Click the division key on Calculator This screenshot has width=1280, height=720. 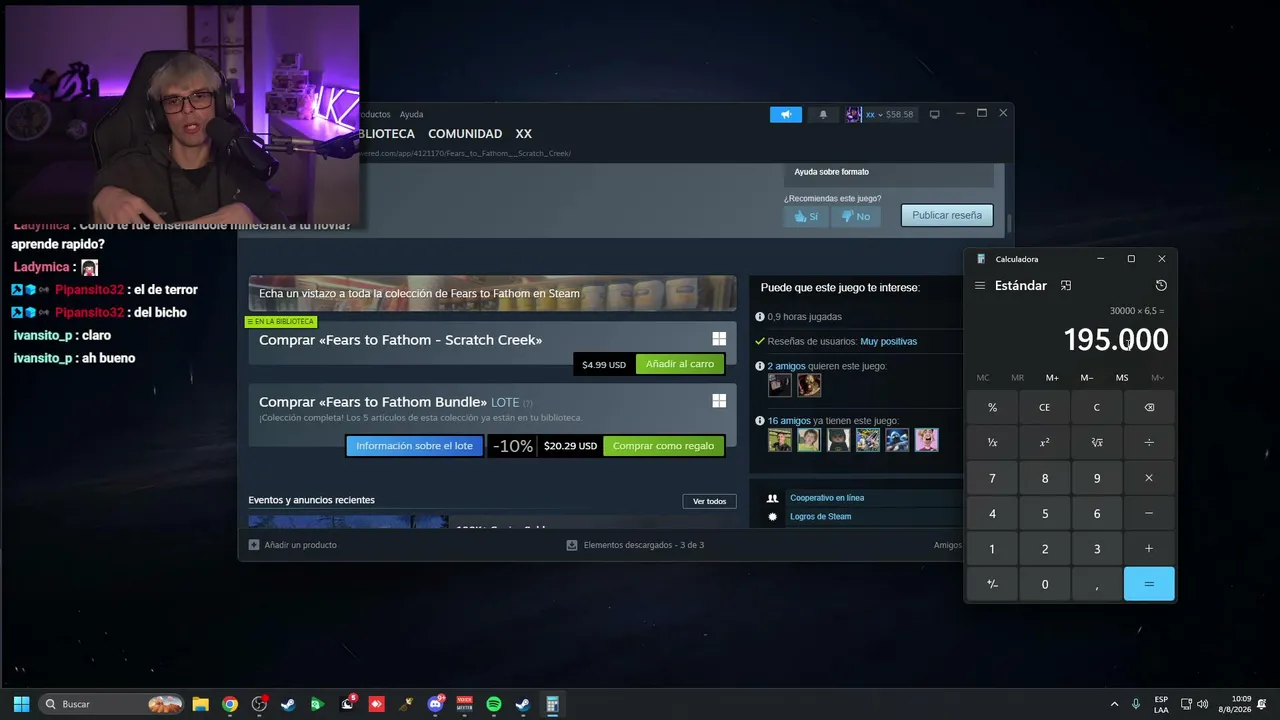(1149, 443)
